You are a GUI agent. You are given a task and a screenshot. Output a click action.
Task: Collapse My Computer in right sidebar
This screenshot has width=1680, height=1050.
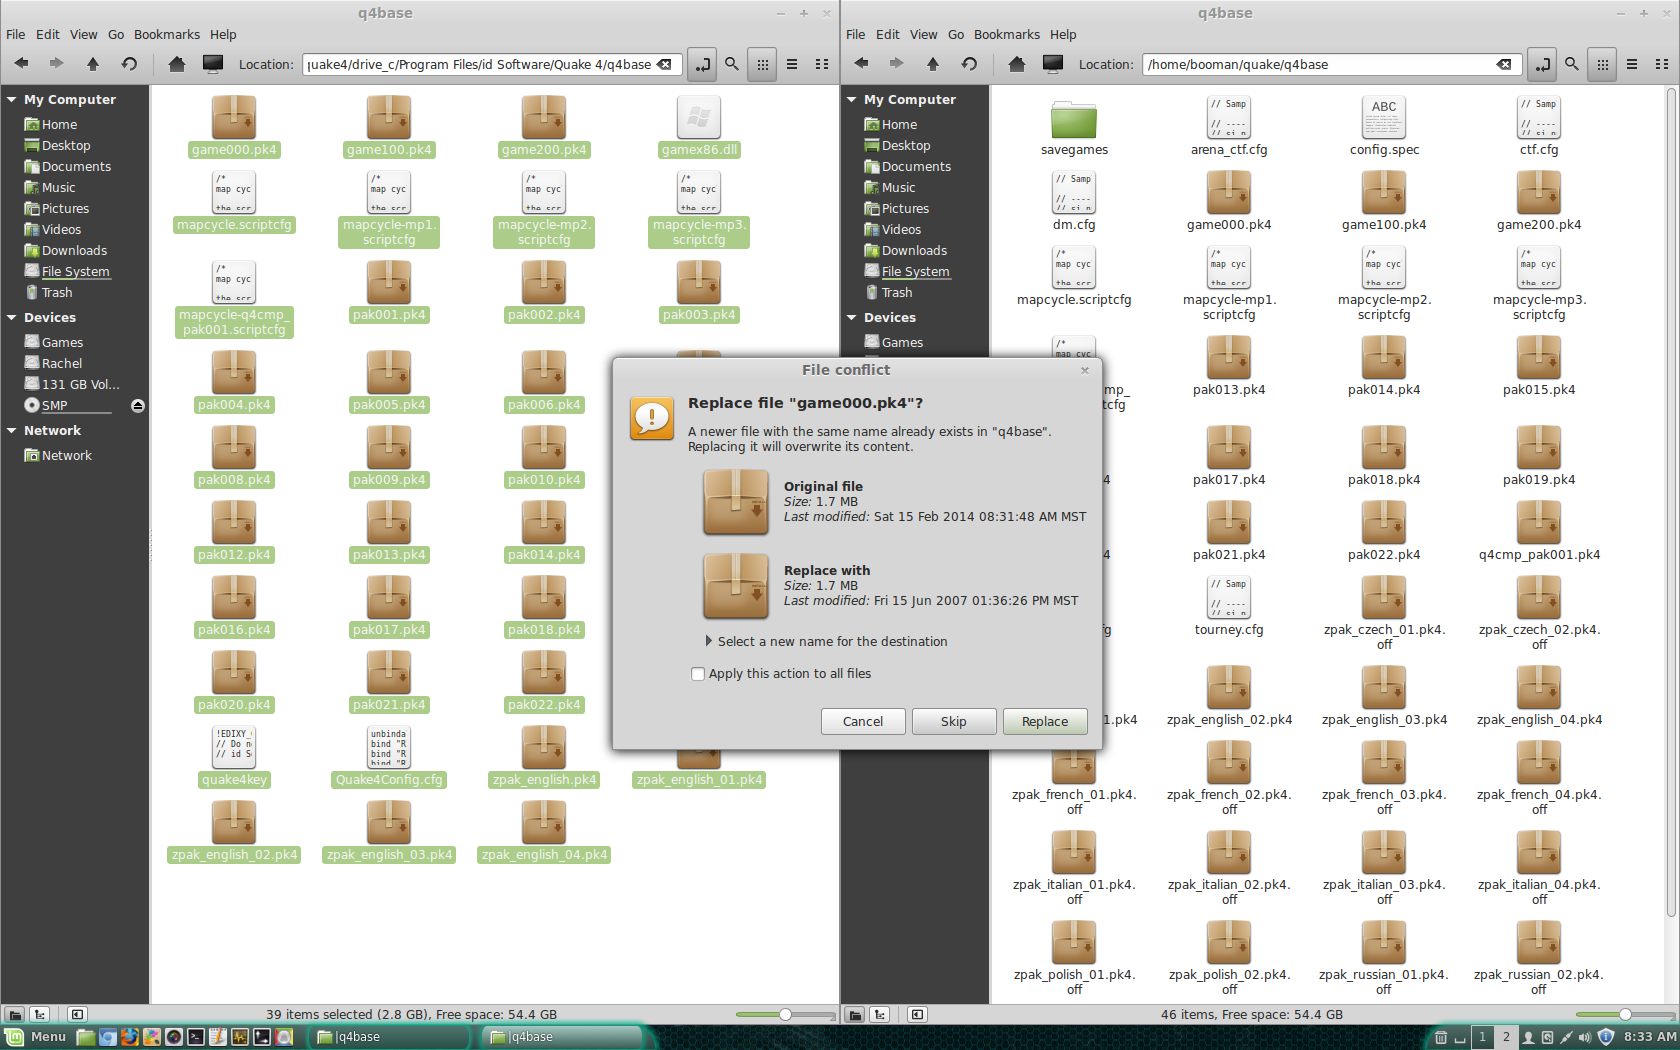[x=852, y=100]
